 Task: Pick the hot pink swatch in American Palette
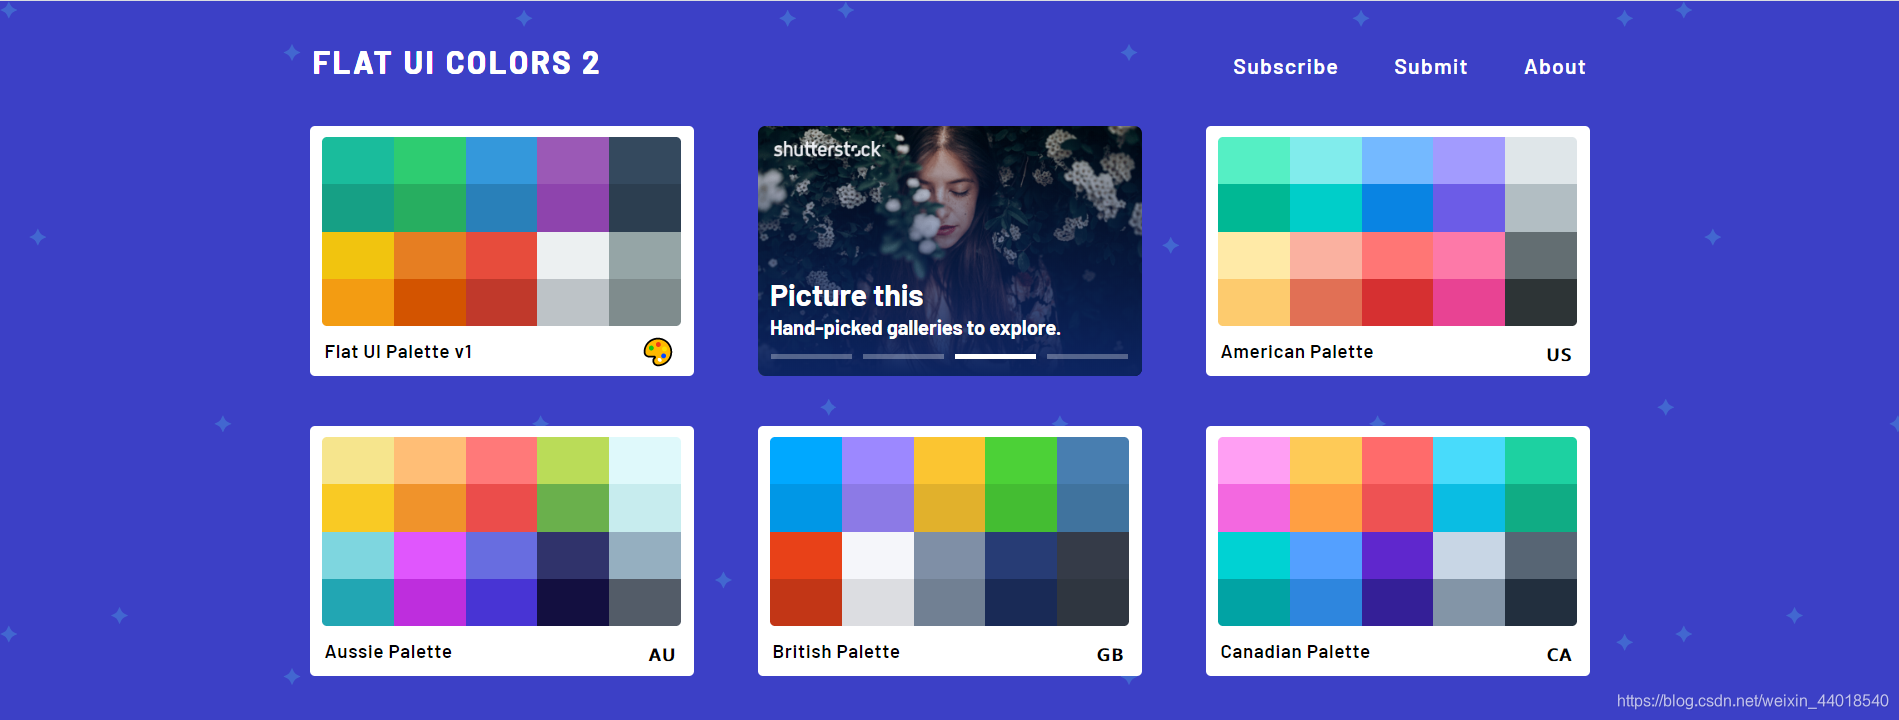tap(1469, 303)
